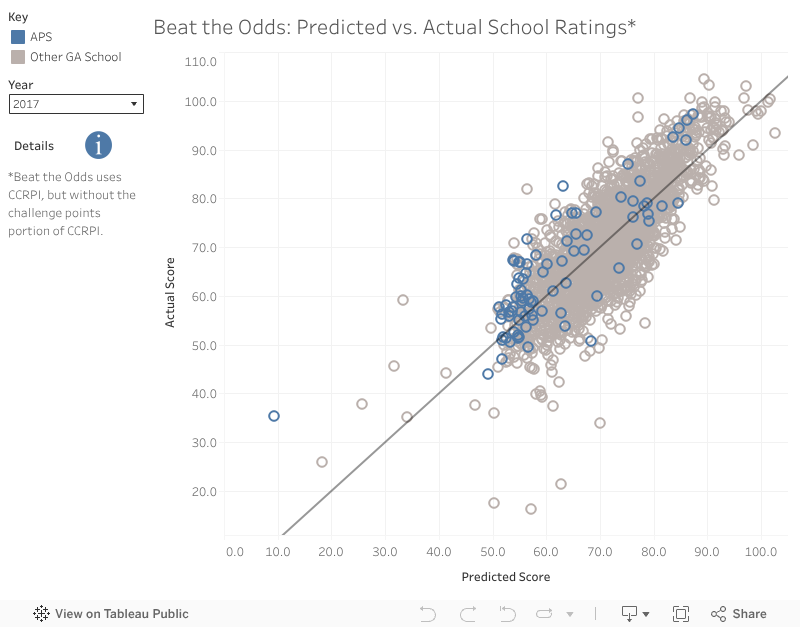The image size is (800, 627).
Task: Open the View on Tableau Public link
Action: pos(121,614)
